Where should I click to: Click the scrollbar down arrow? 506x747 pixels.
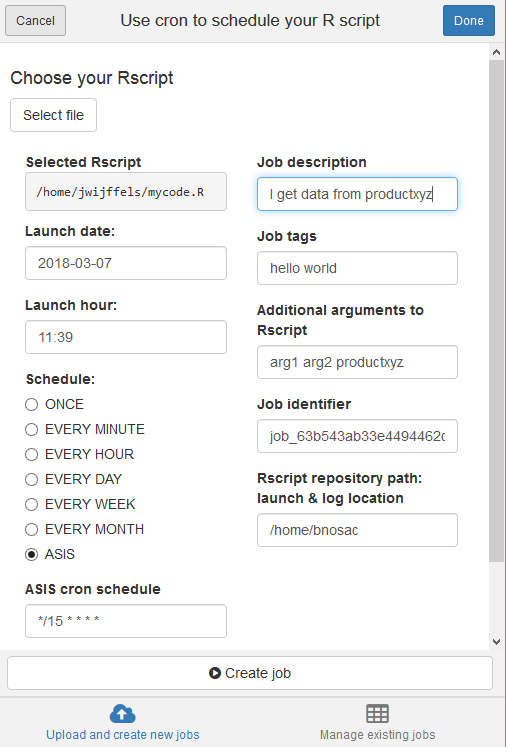pos(496,642)
